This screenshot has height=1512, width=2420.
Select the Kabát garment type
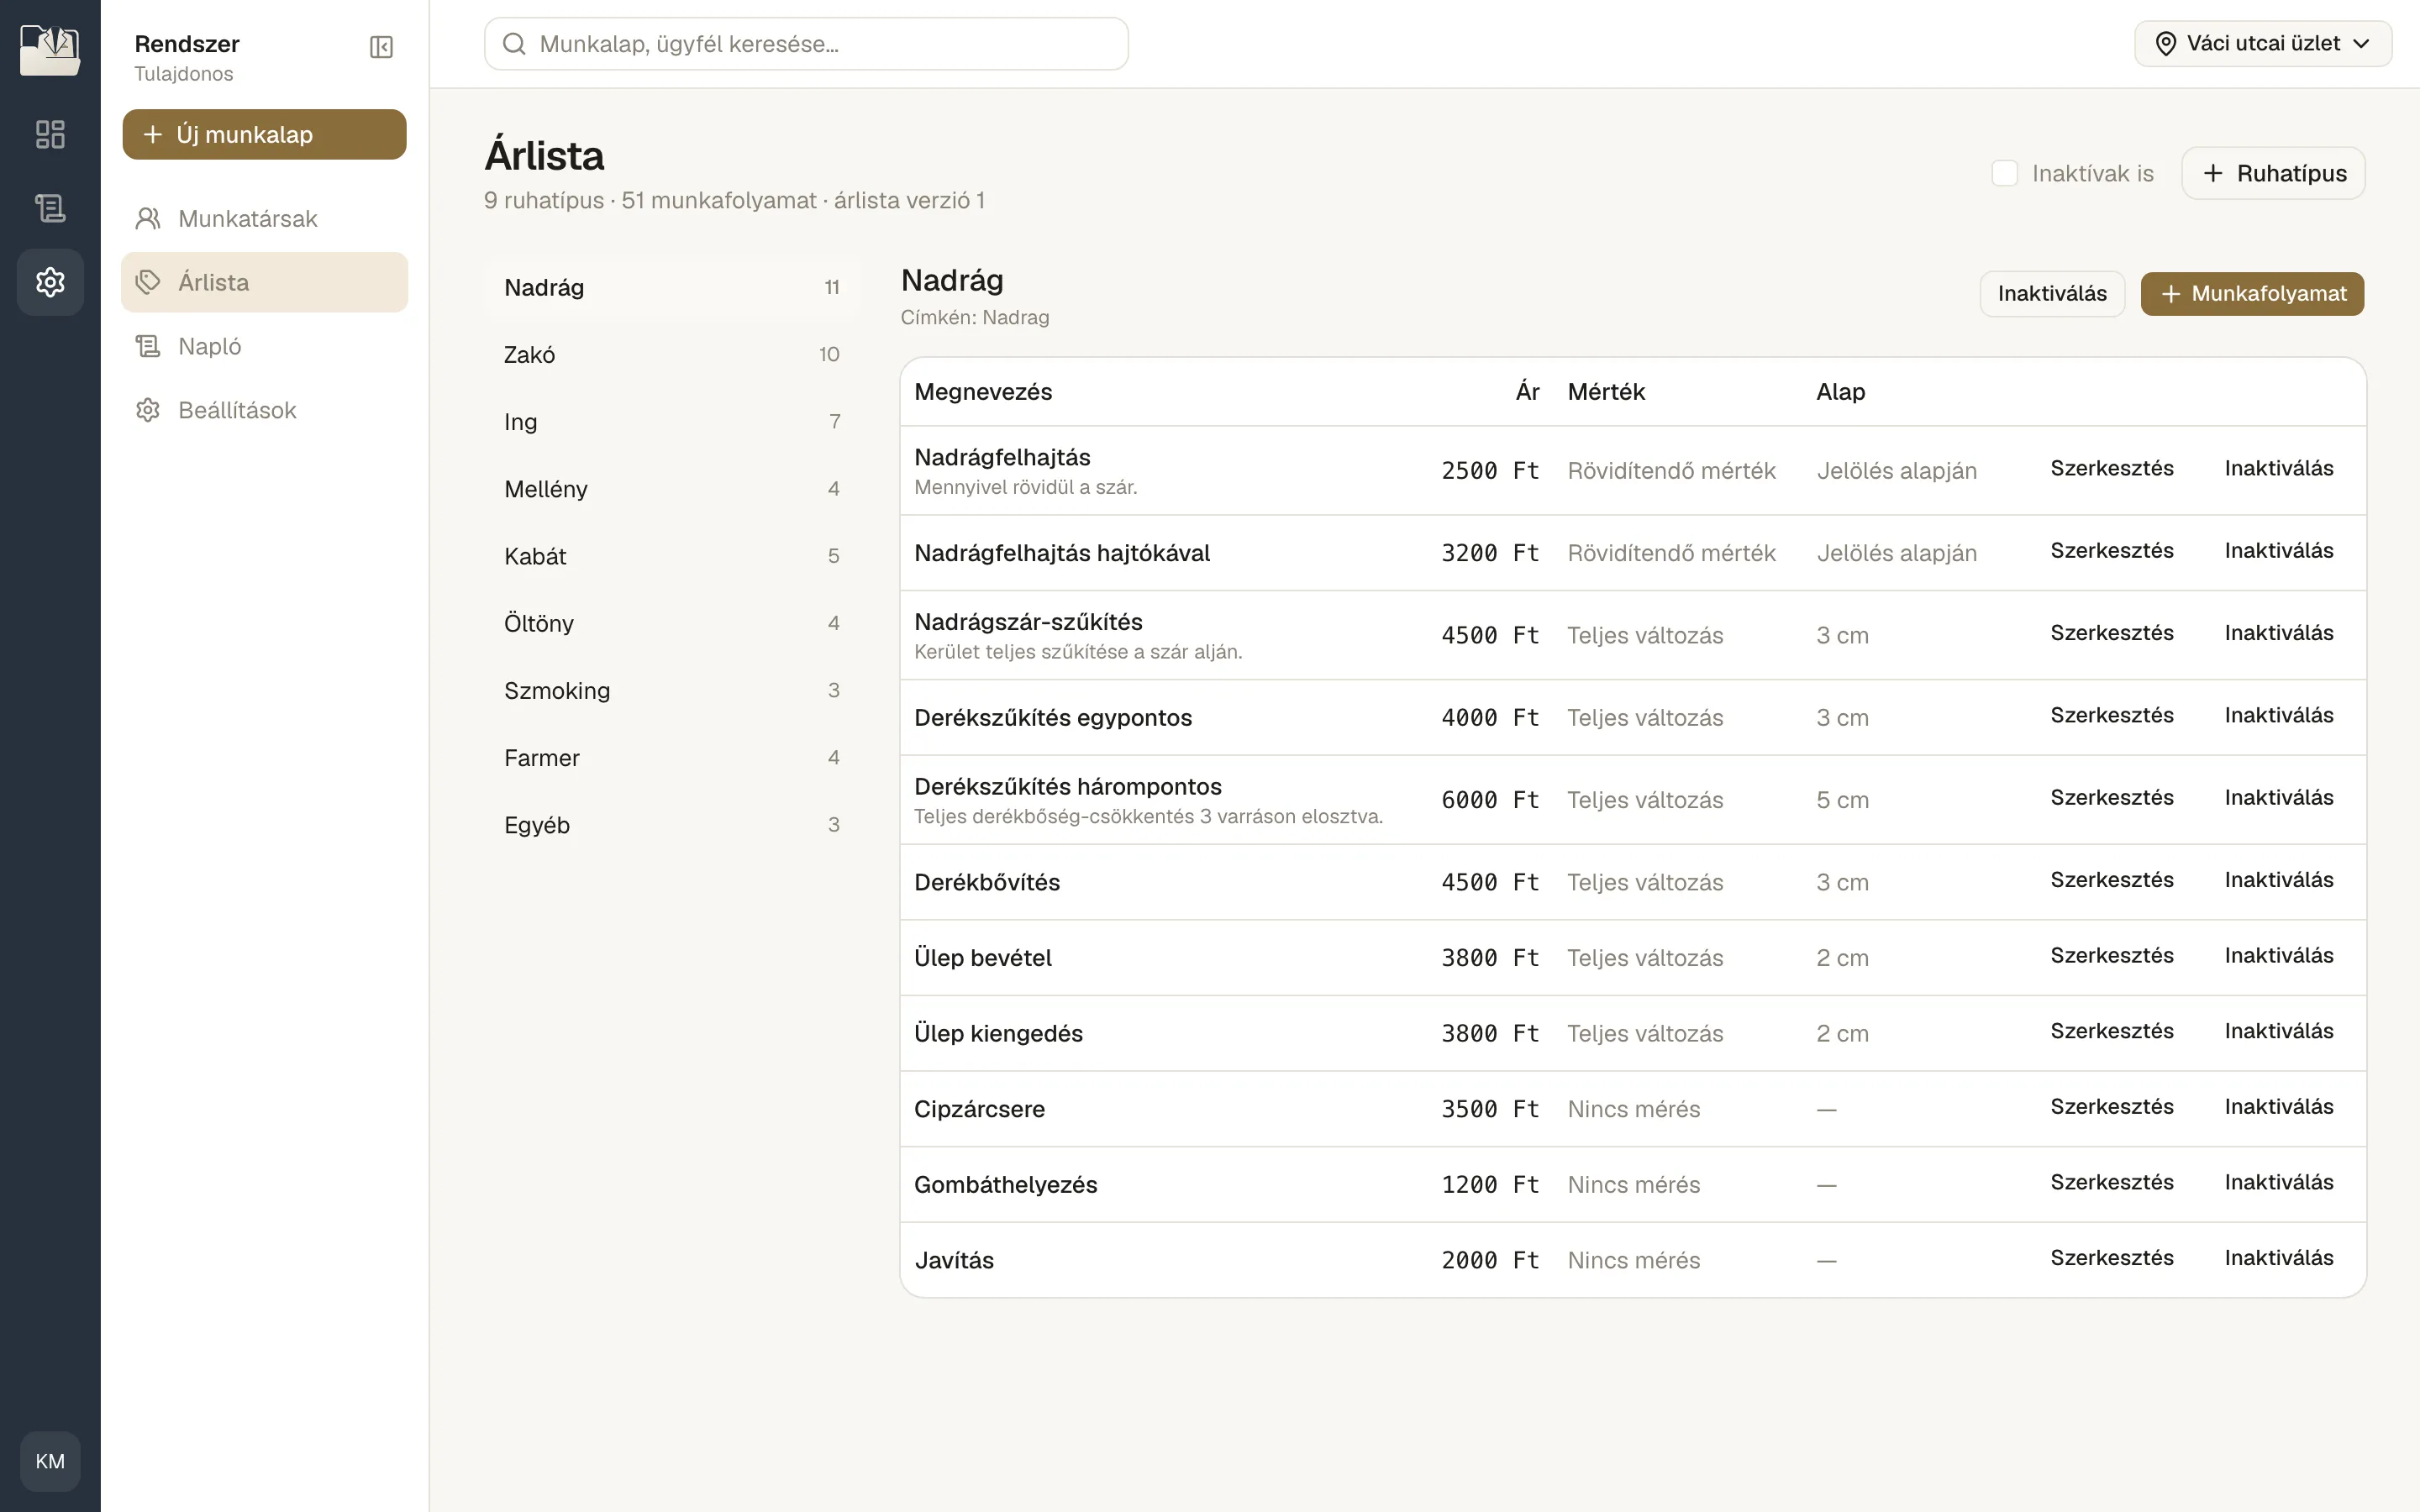click(672, 556)
